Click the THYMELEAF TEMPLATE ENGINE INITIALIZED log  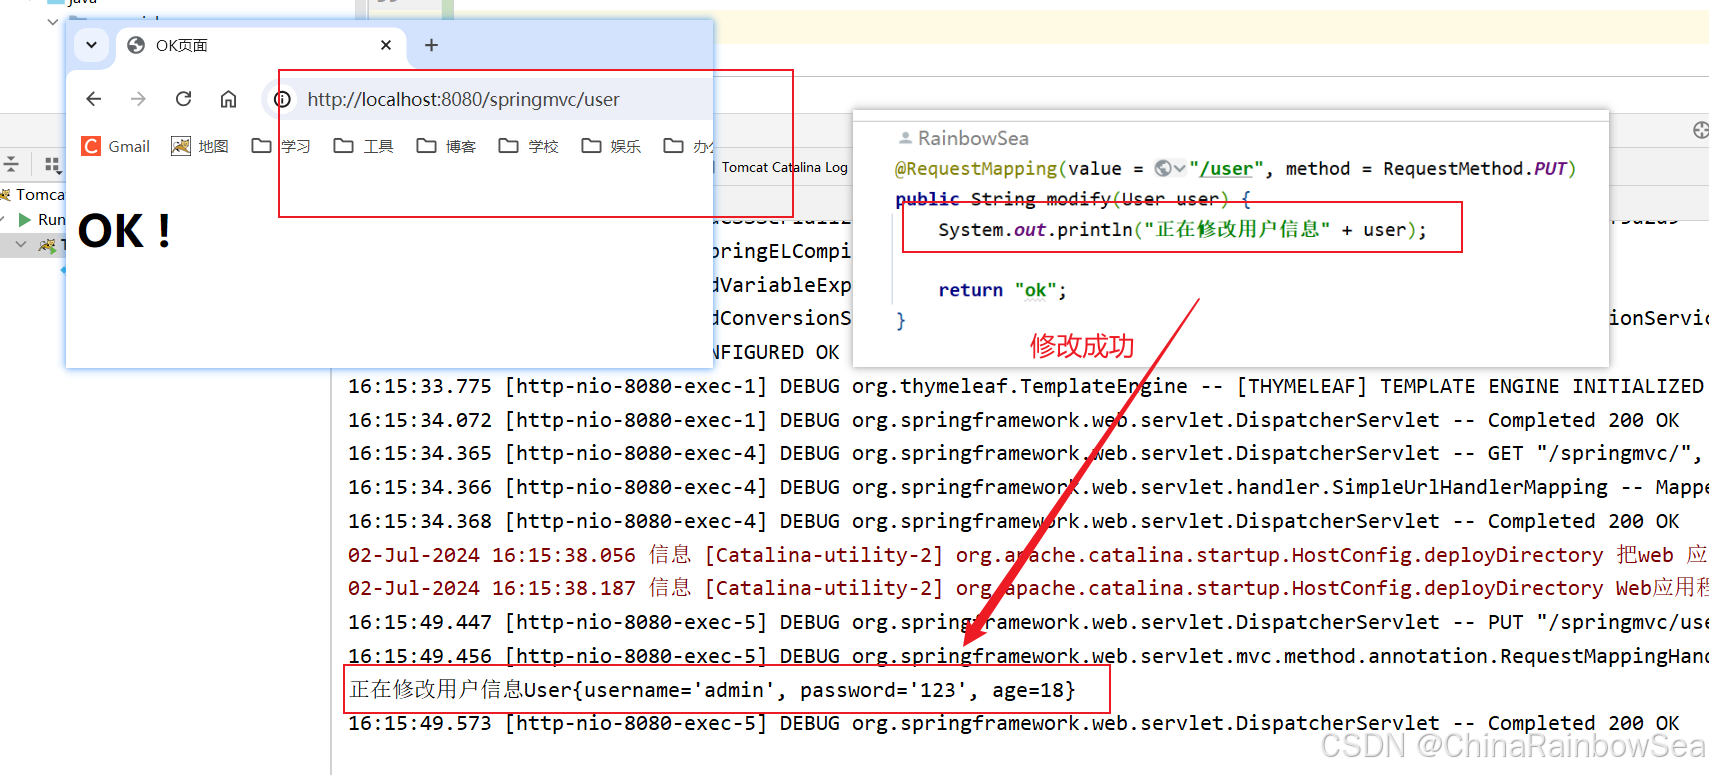click(1026, 386)
